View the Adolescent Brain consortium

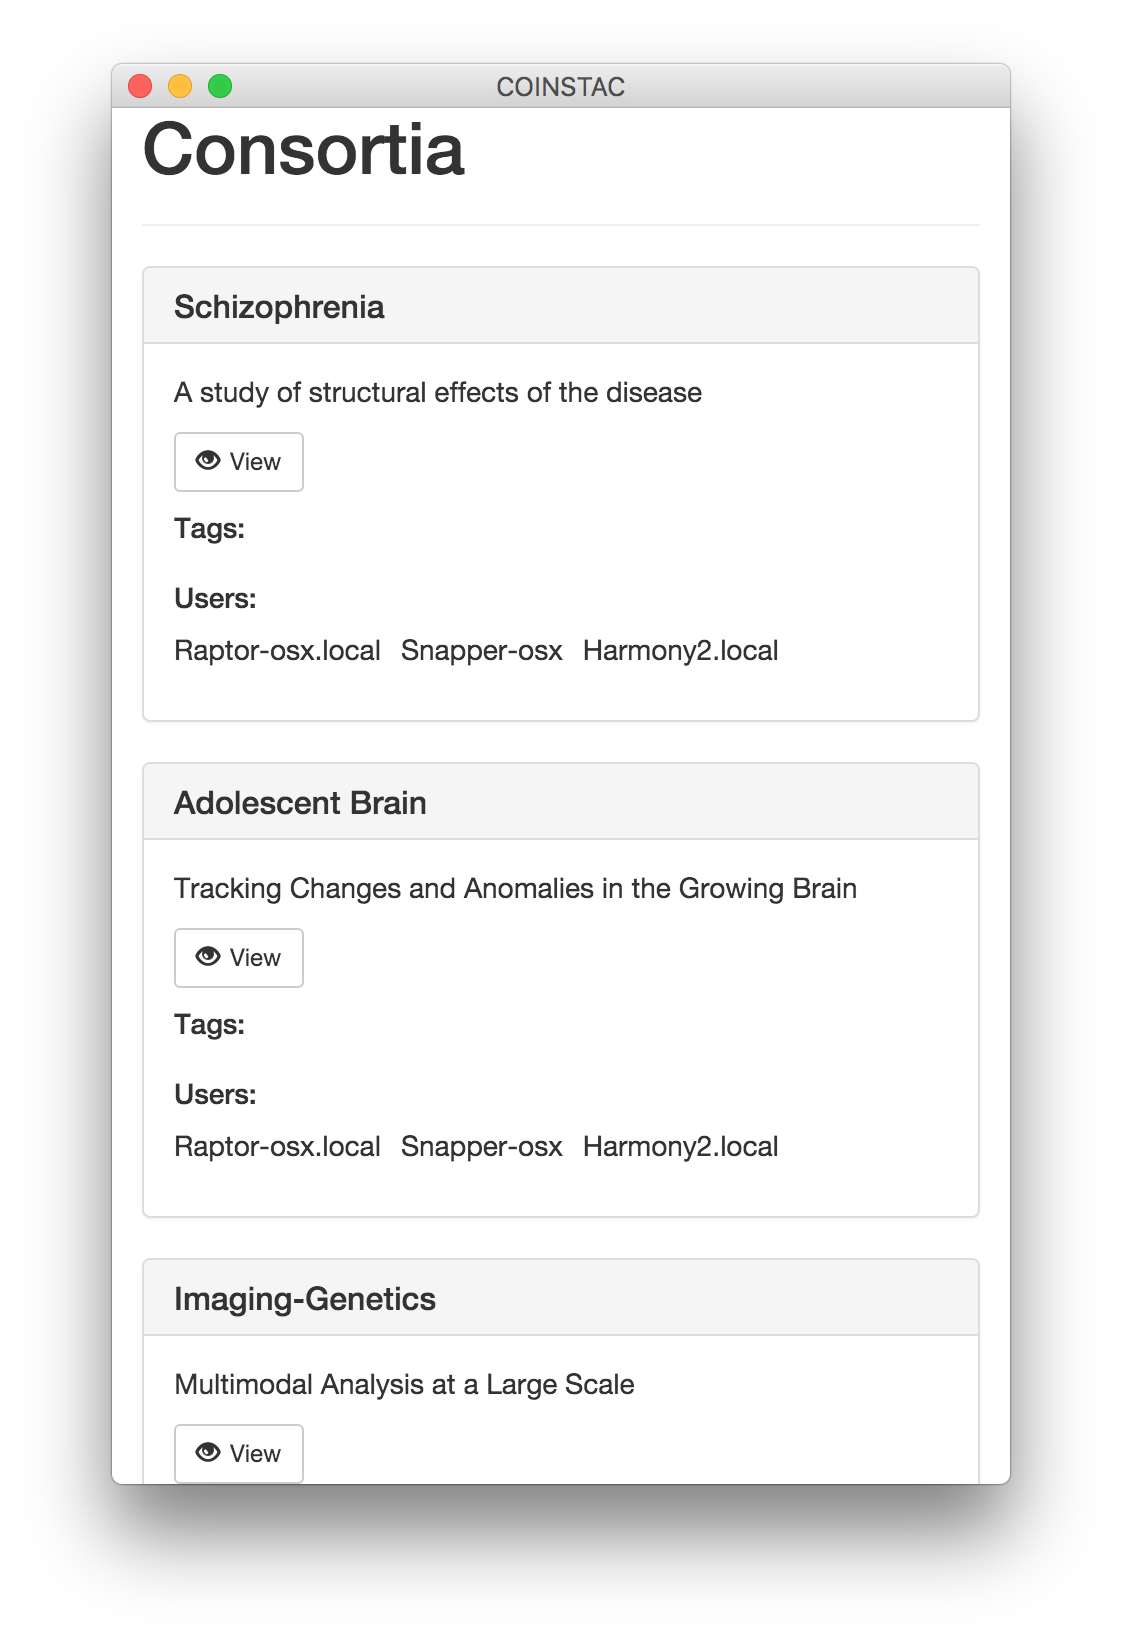click(239, 958)
